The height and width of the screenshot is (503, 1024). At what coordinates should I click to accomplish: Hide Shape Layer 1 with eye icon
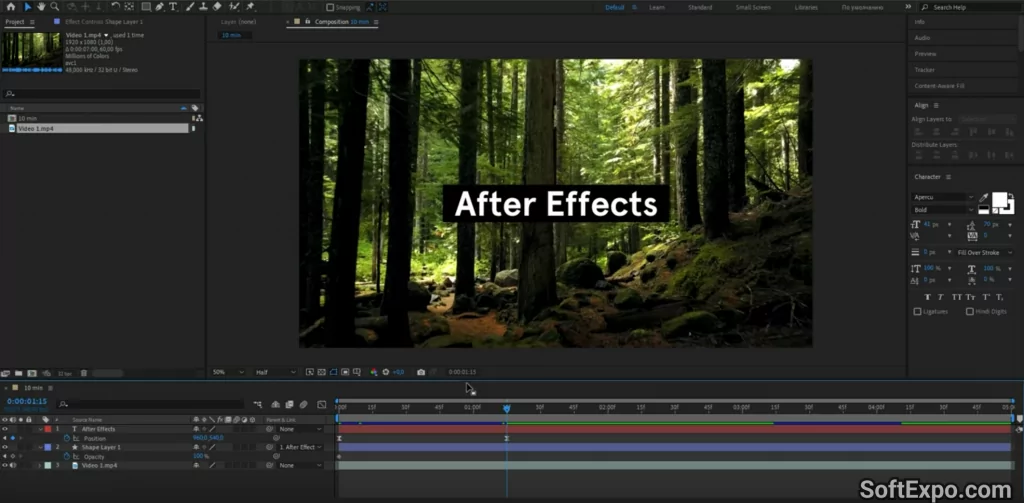(x=5, y=447)
